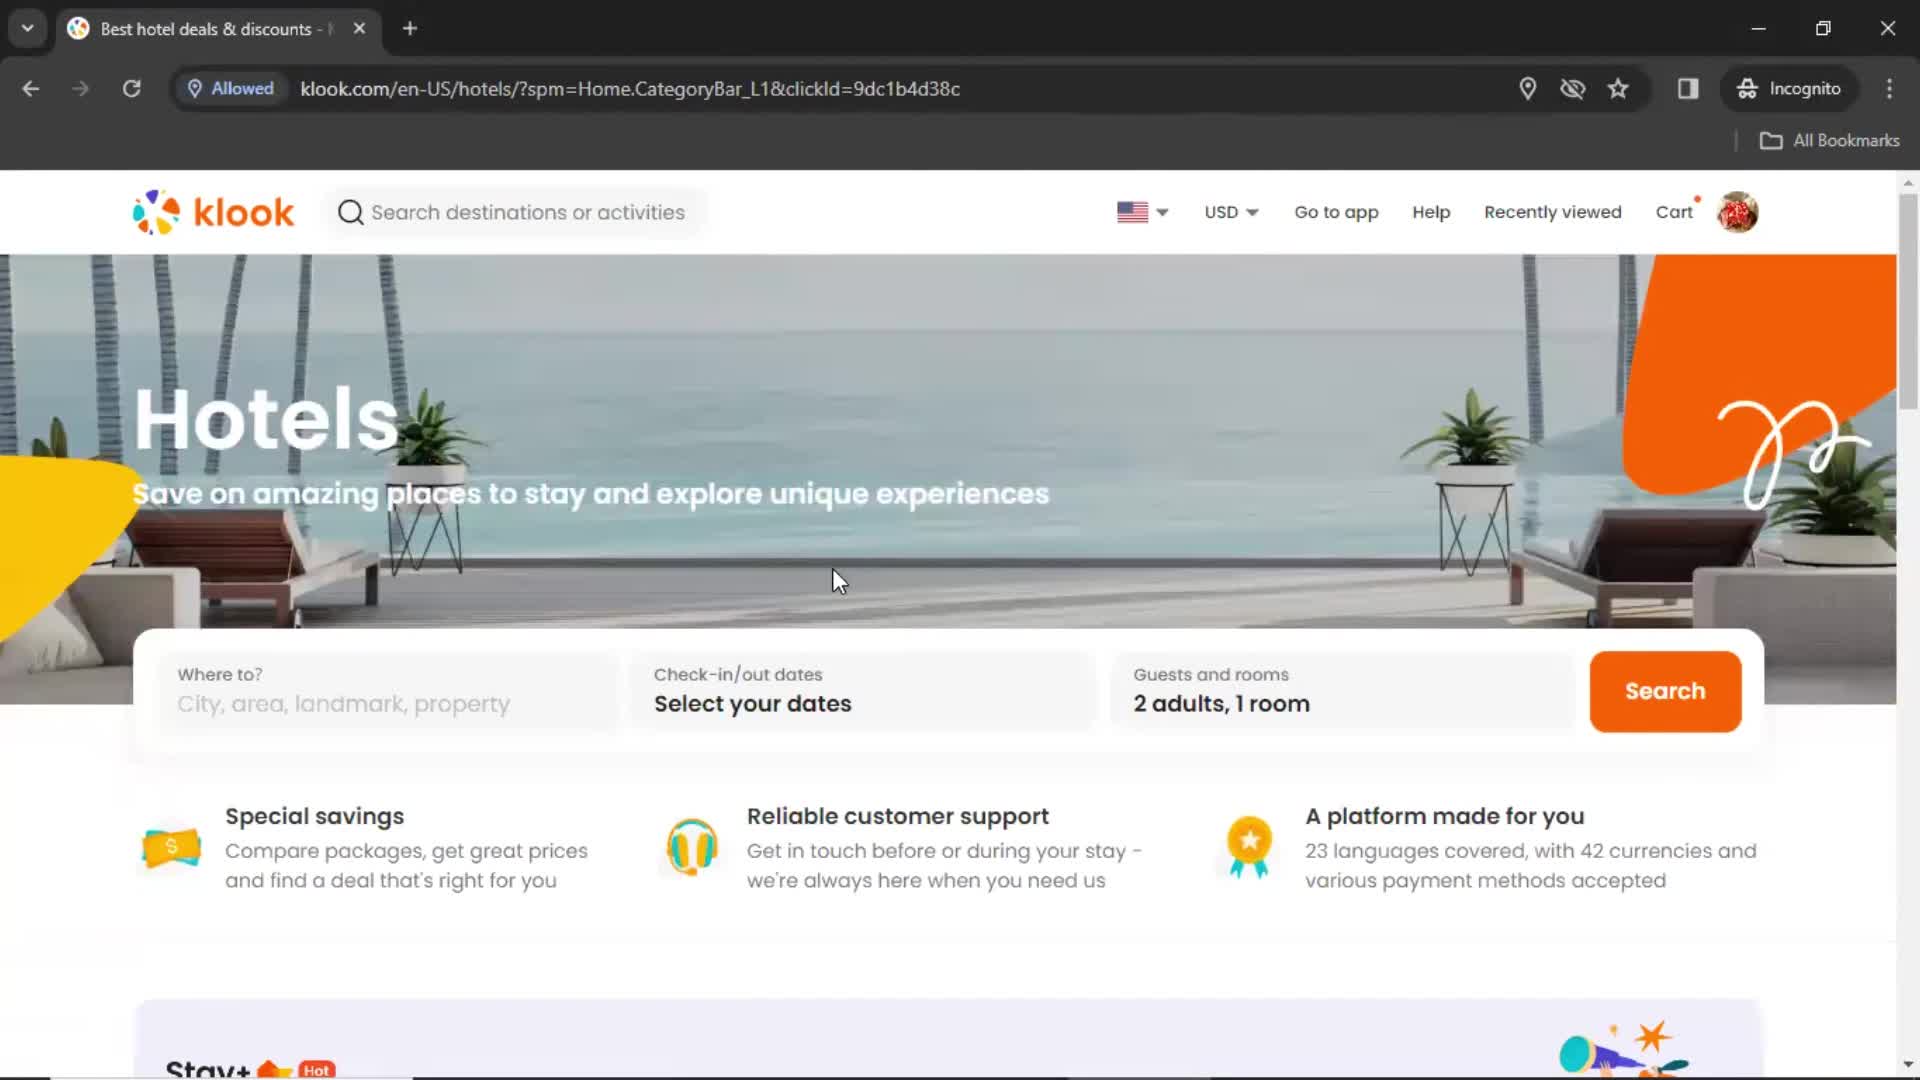Click the orange Search button
The width and height of the screenshot is (1920, 1080).
tap(1664, 690)
